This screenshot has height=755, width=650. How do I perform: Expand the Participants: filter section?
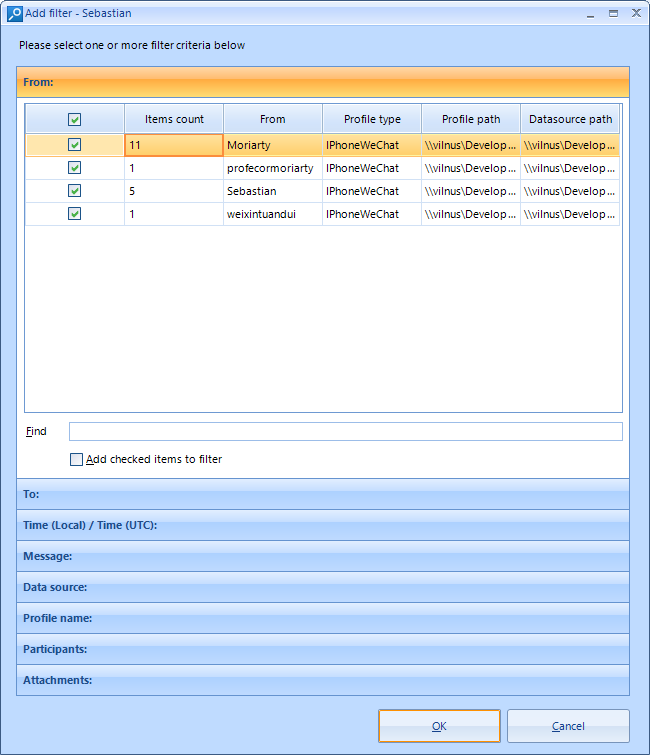coord(323,649)
